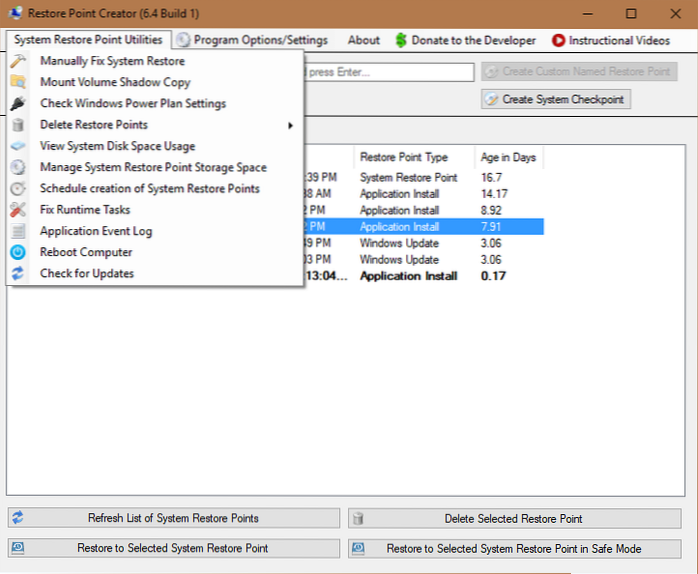Click the blue power icon beside Reboot Computer
This screenshot has height=574, width=698.
click(x=18, y=252)
